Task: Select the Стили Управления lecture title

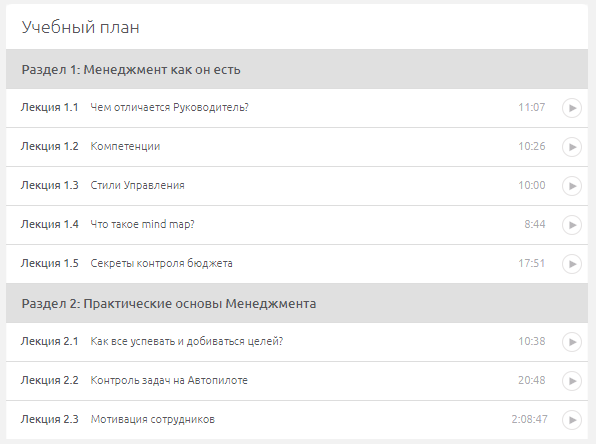Action: [137, 186]
